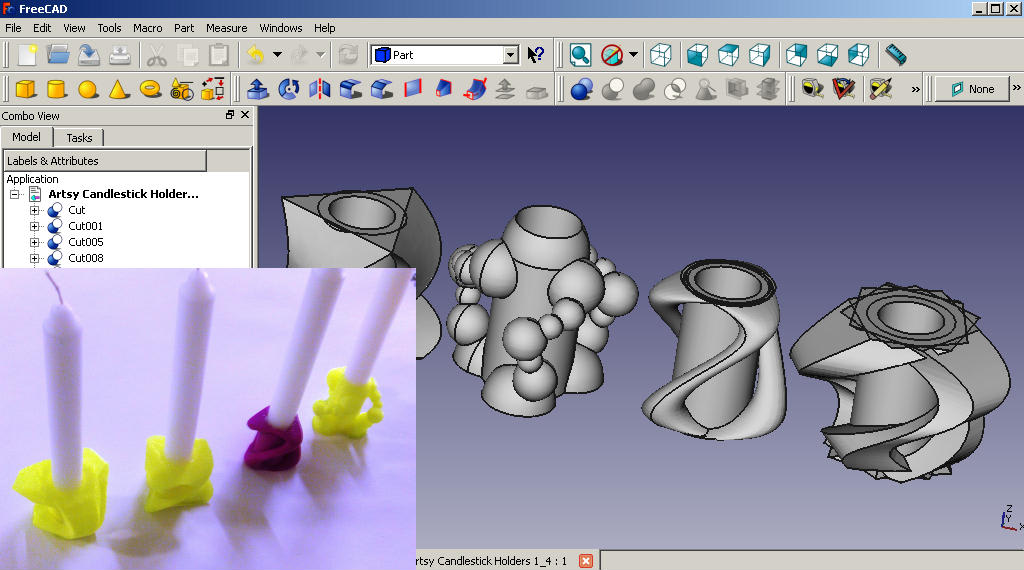Viewport: 1024px width, 570px height.
Task: Create a Torus solid
Action: 150,89
